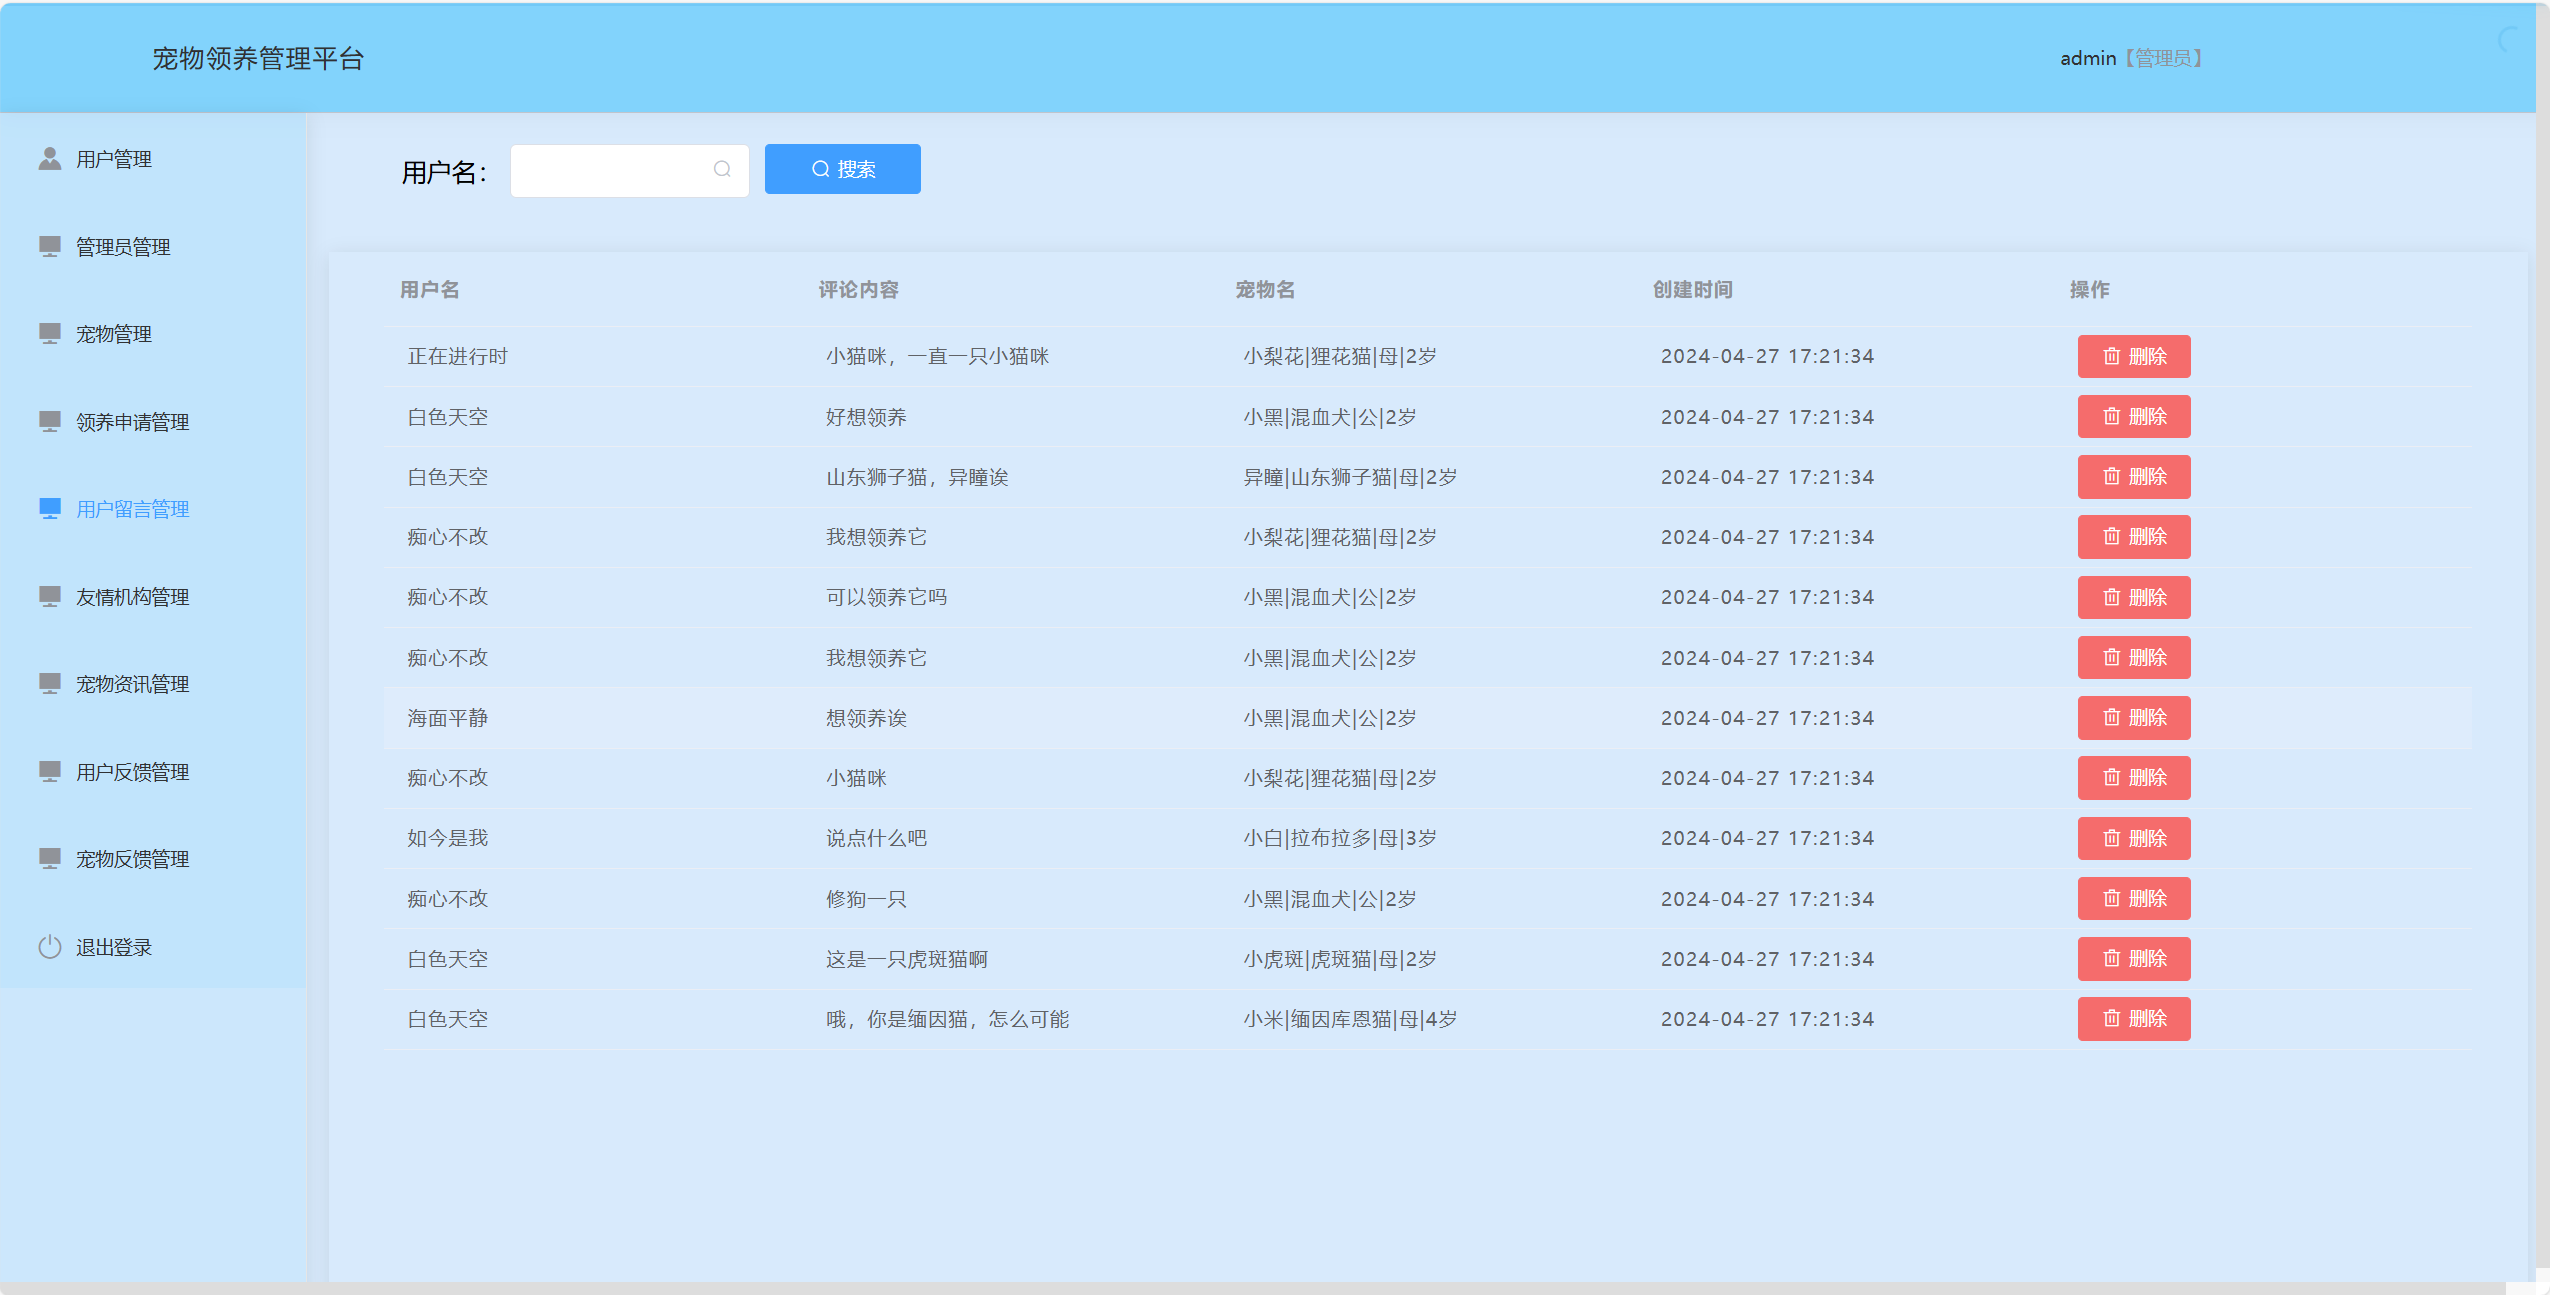This screenshot has width=2550, height=1295.
Task: Click the monitor icon beside 宠物反馈管理
Action: (50, 859)
